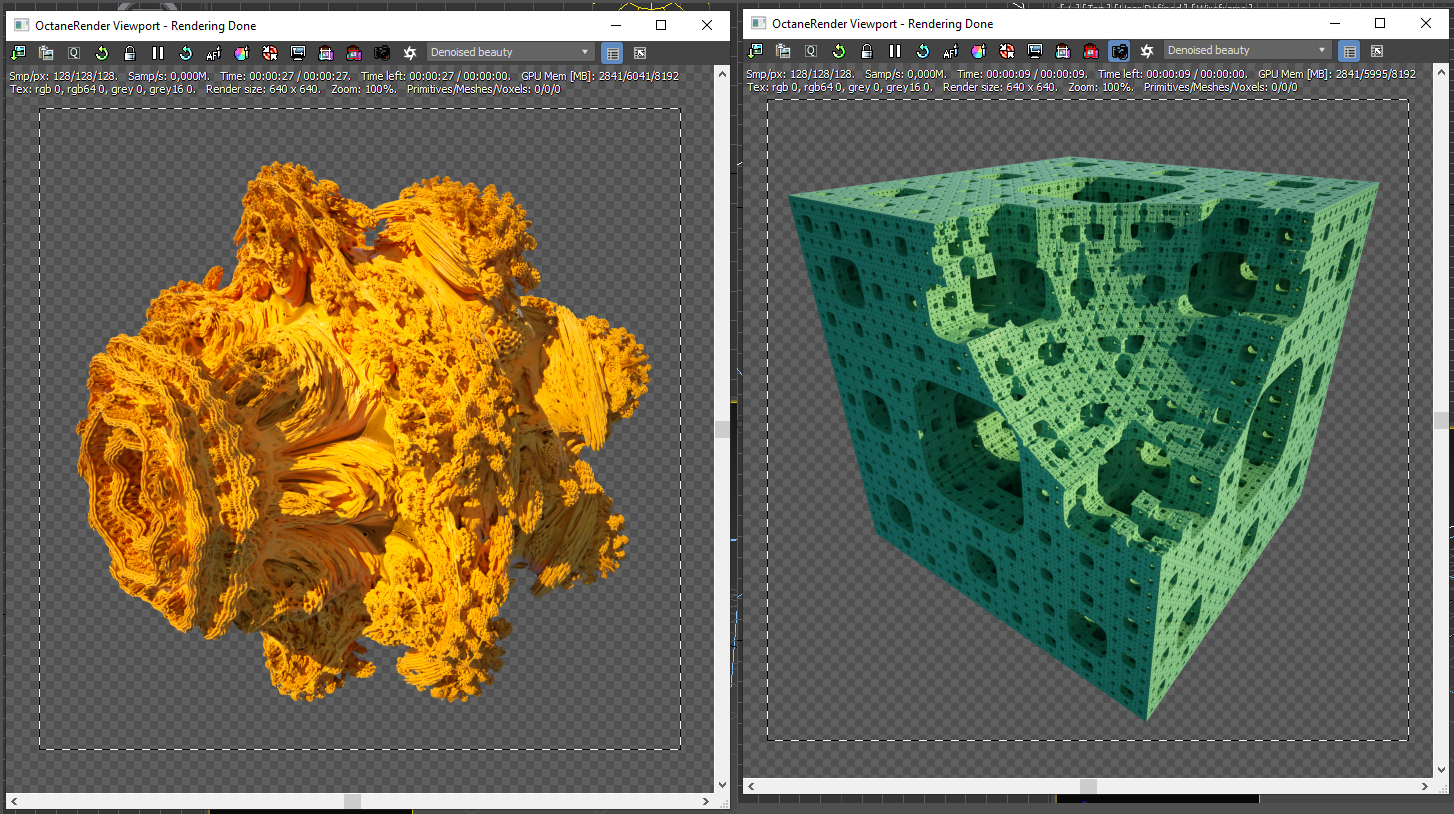Click the horizontal scrollbar thumb in orange fractal window

coord(352,802)
